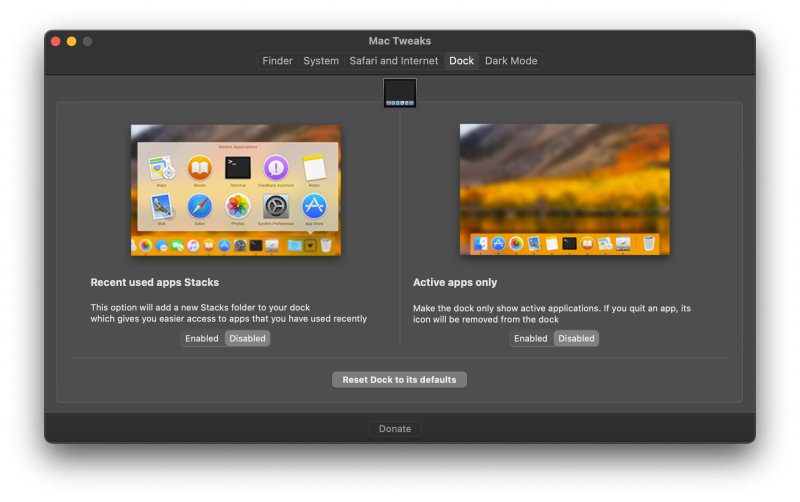Click the Recent used apps Stacks preview image
This screenshot has width=800, height=502.
click(236, 190)
